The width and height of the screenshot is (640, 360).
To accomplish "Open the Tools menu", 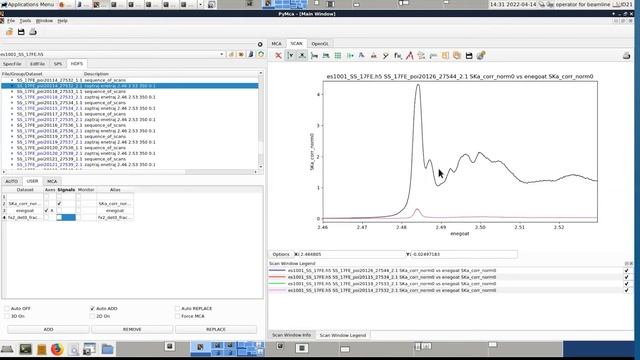I will click(x=25, y=20).
